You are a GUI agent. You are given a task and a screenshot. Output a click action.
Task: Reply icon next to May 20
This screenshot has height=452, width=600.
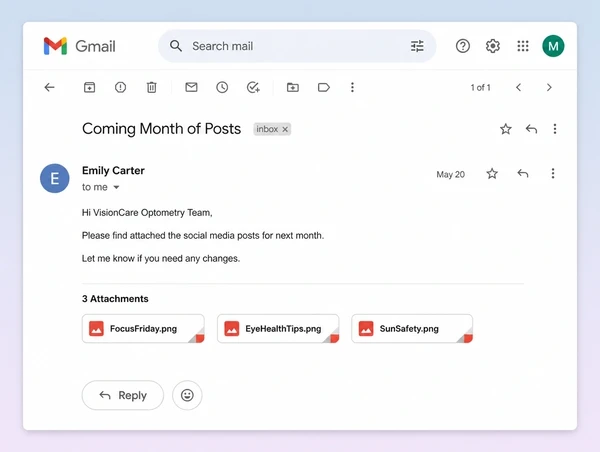[523, 174]
